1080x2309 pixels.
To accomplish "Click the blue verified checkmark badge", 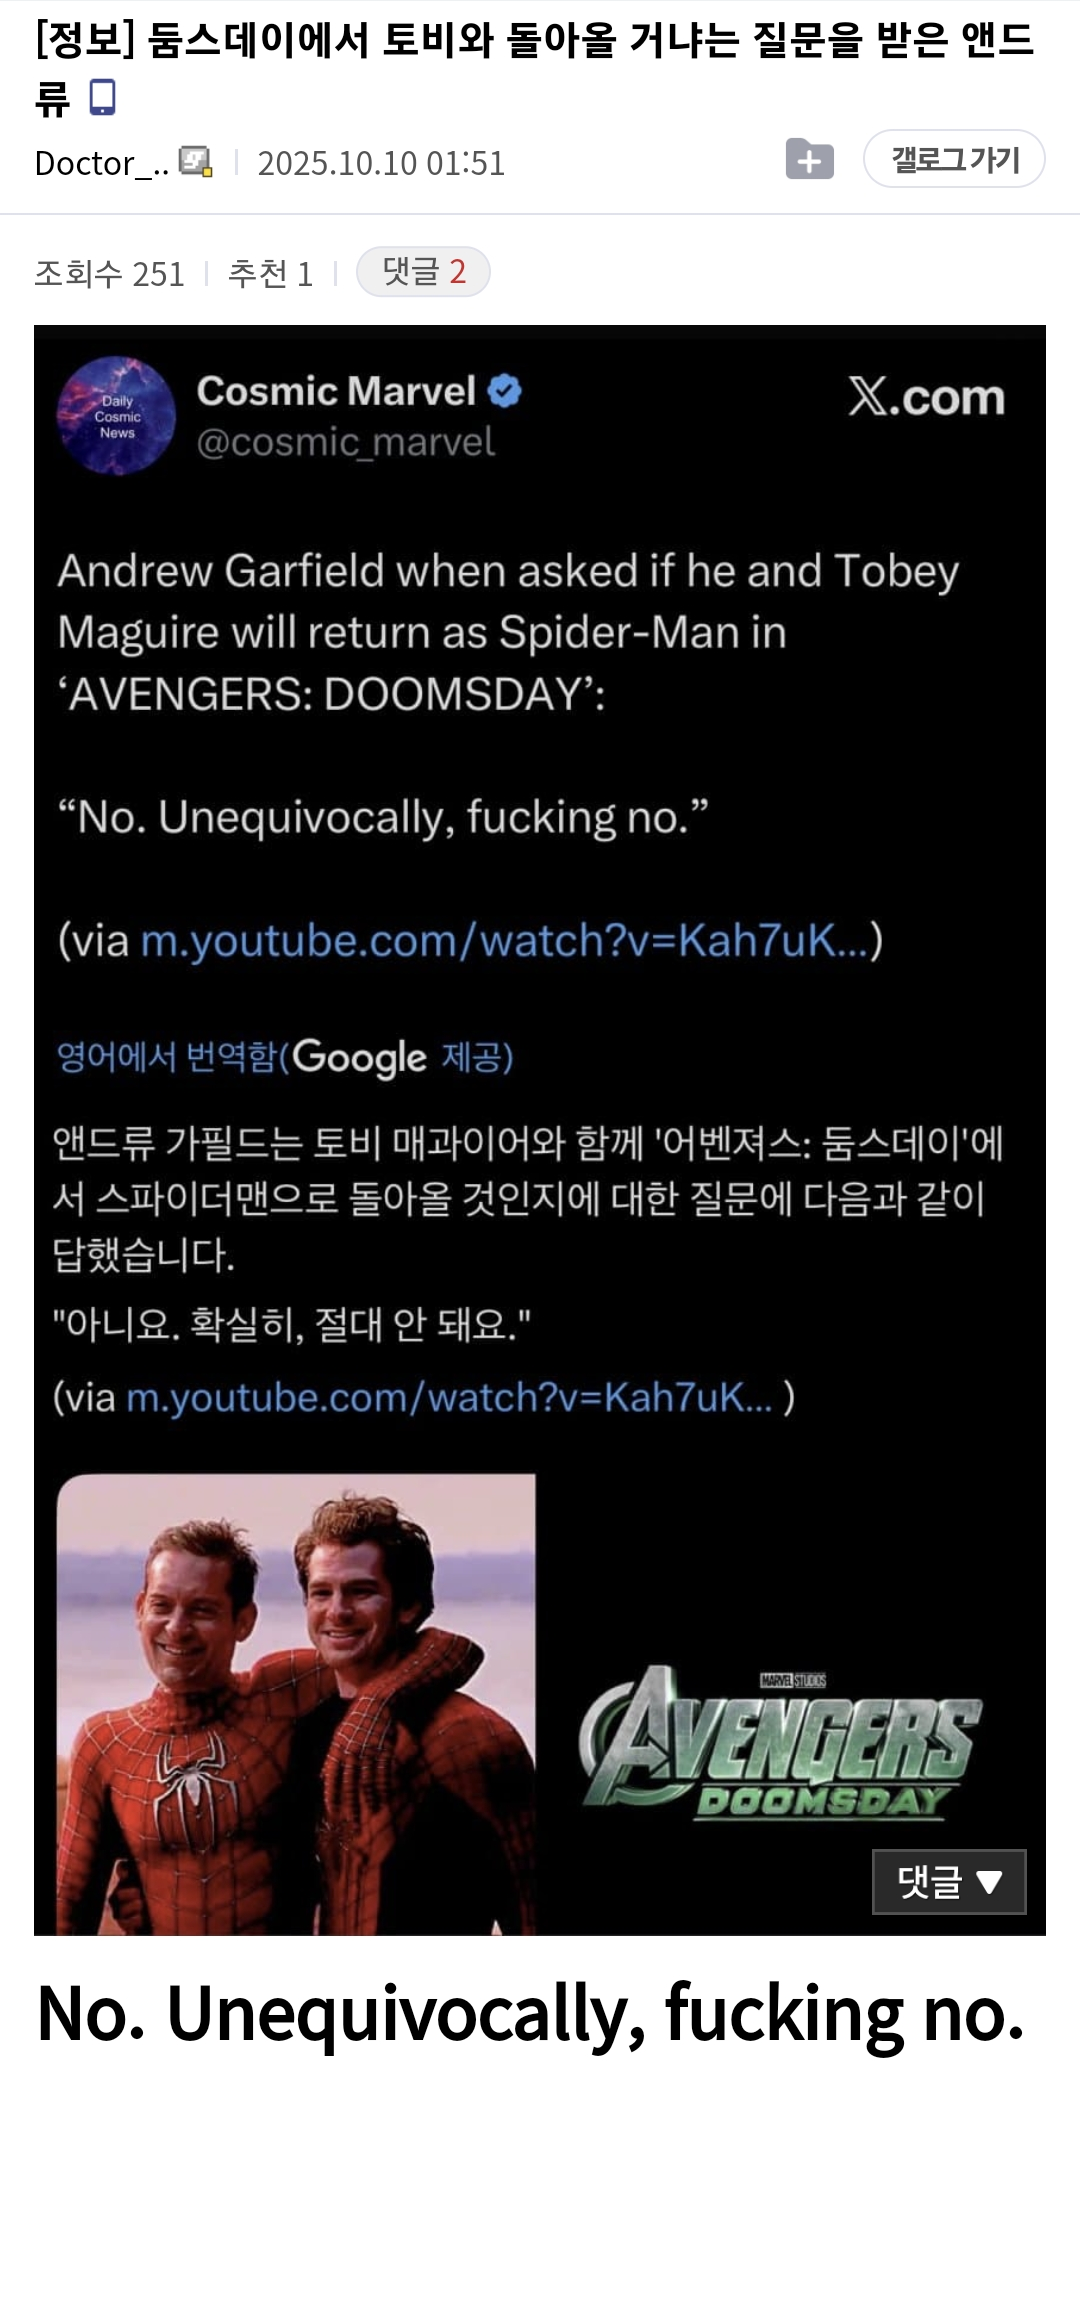I will coord(505,391).
